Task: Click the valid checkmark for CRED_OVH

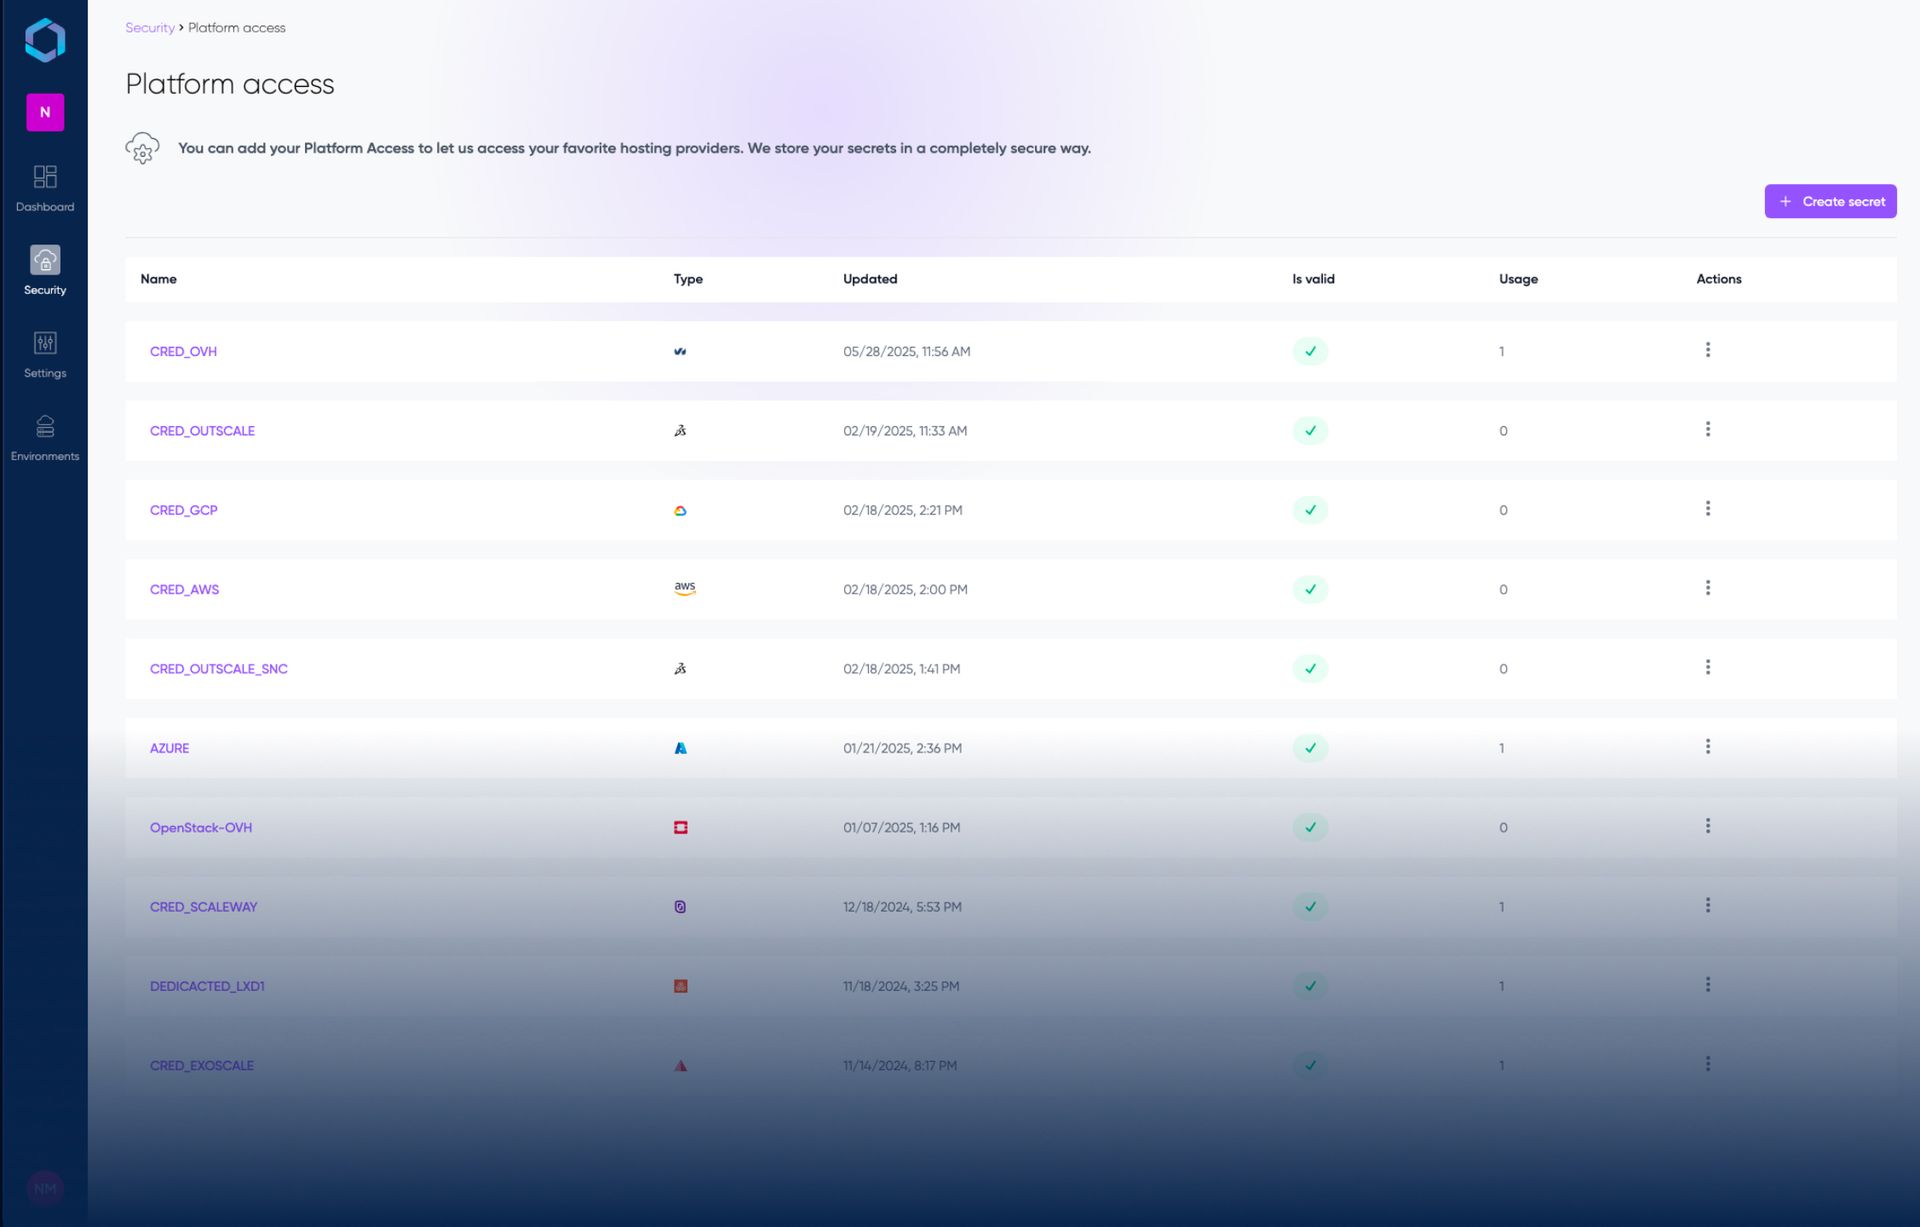Action: pos(1310,351)
